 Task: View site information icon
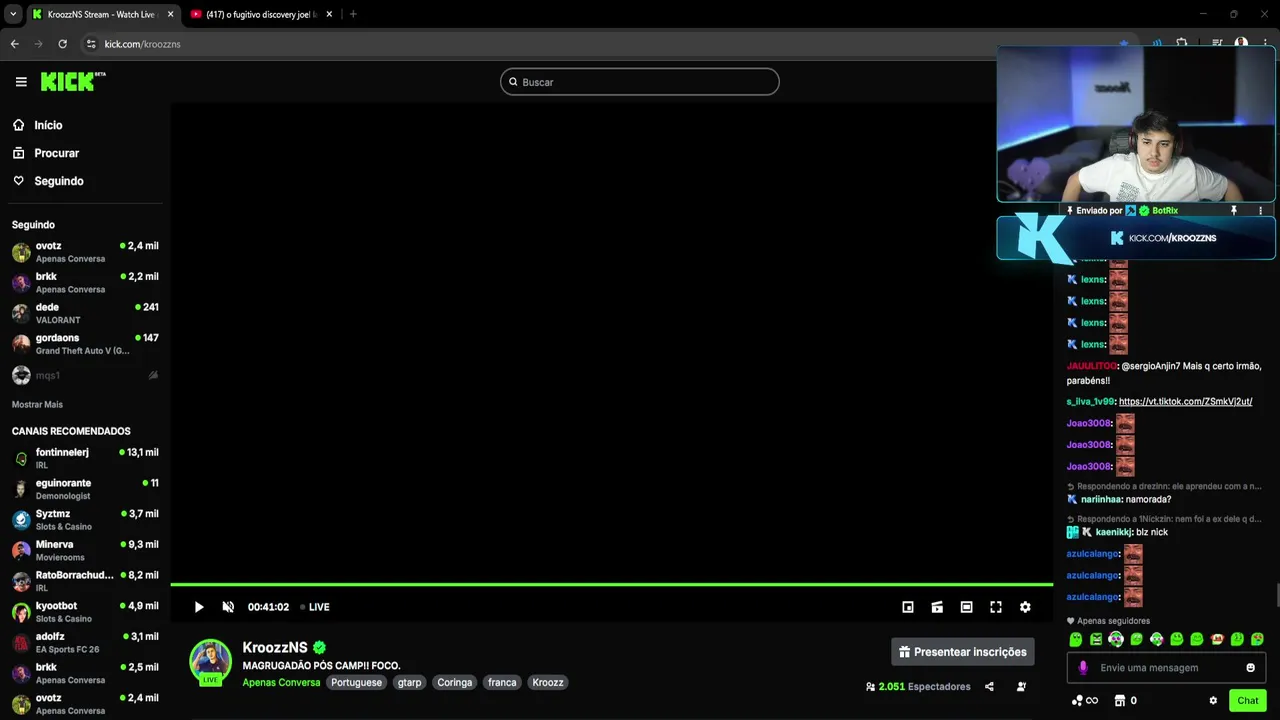(x=91, y=44)
